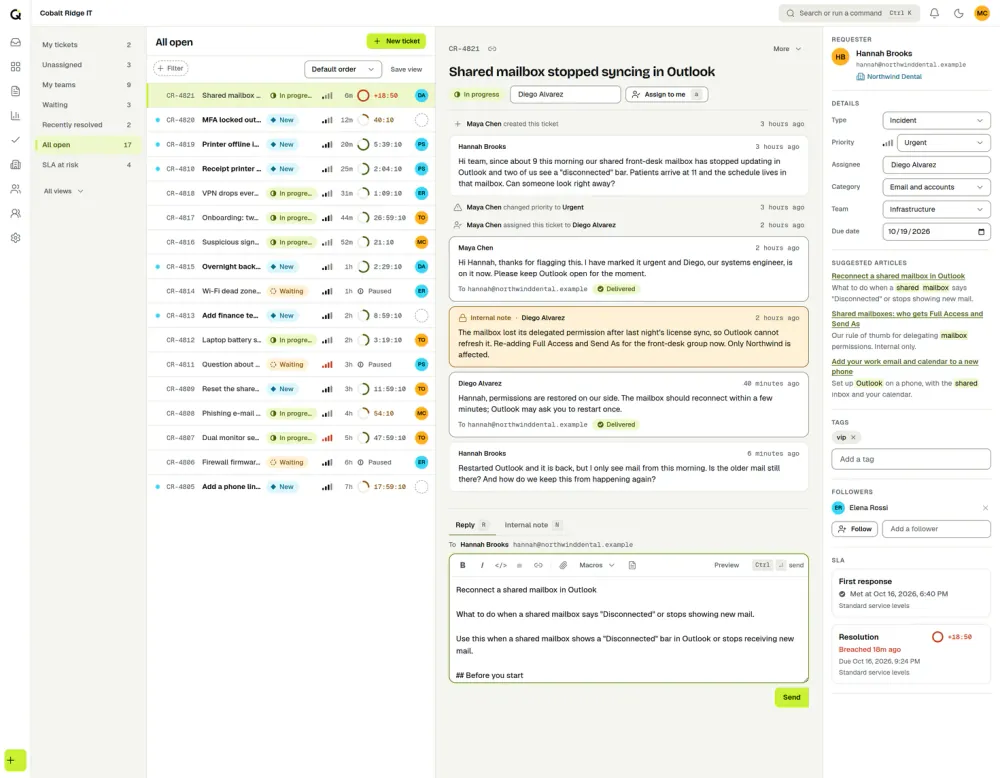Insert a list in reply editor

point(520,565)
